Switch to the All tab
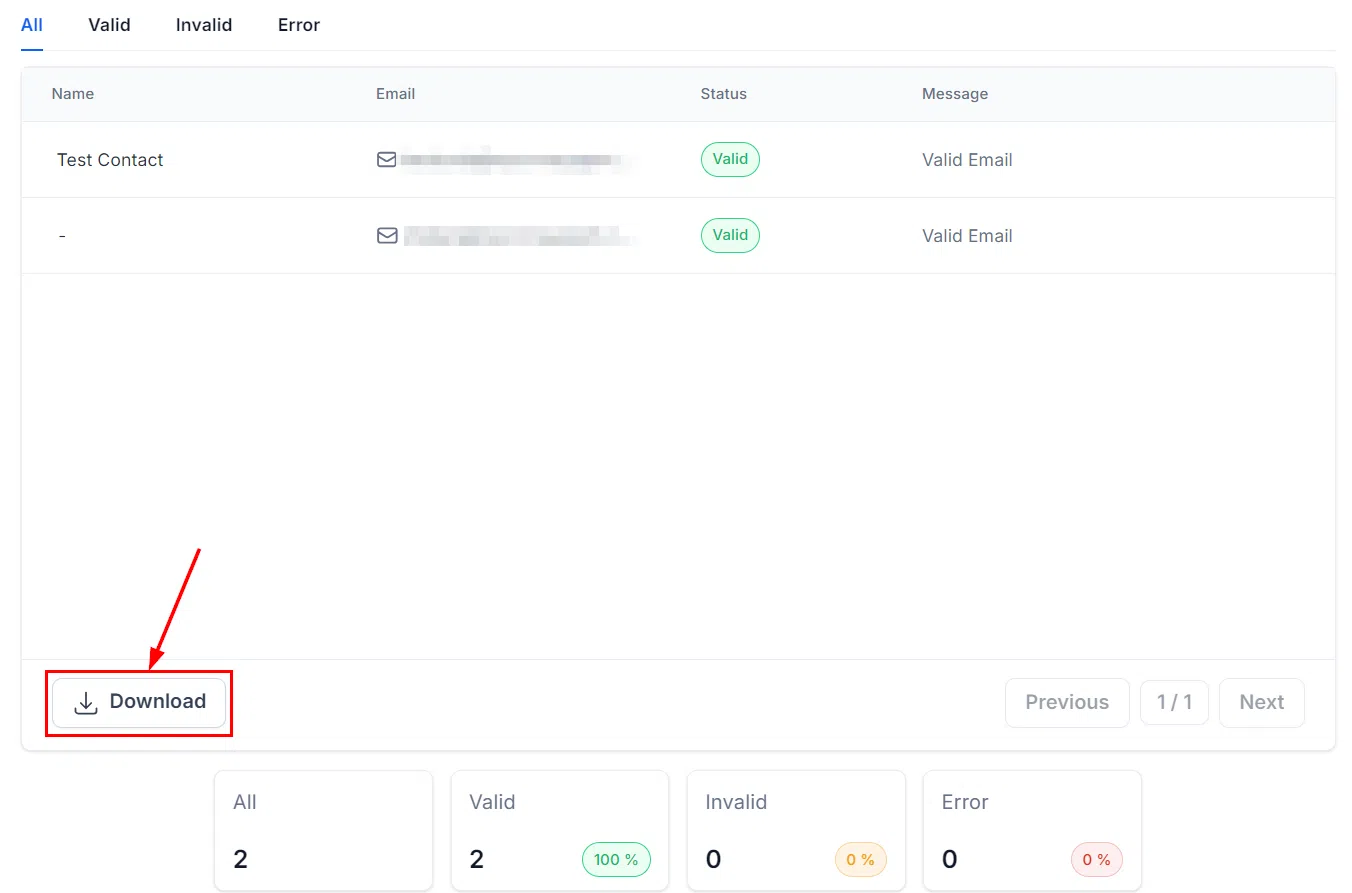Viewport: 1352px width, 893px height. tap(32, 25)
